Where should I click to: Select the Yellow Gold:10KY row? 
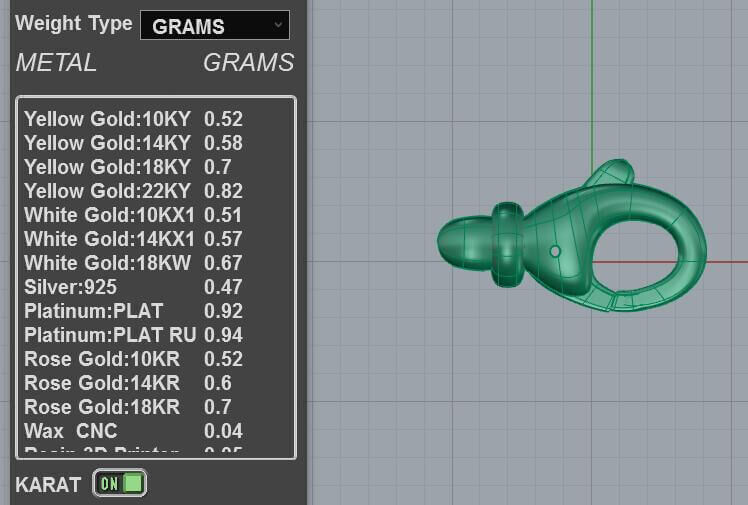tap(134, 119)
